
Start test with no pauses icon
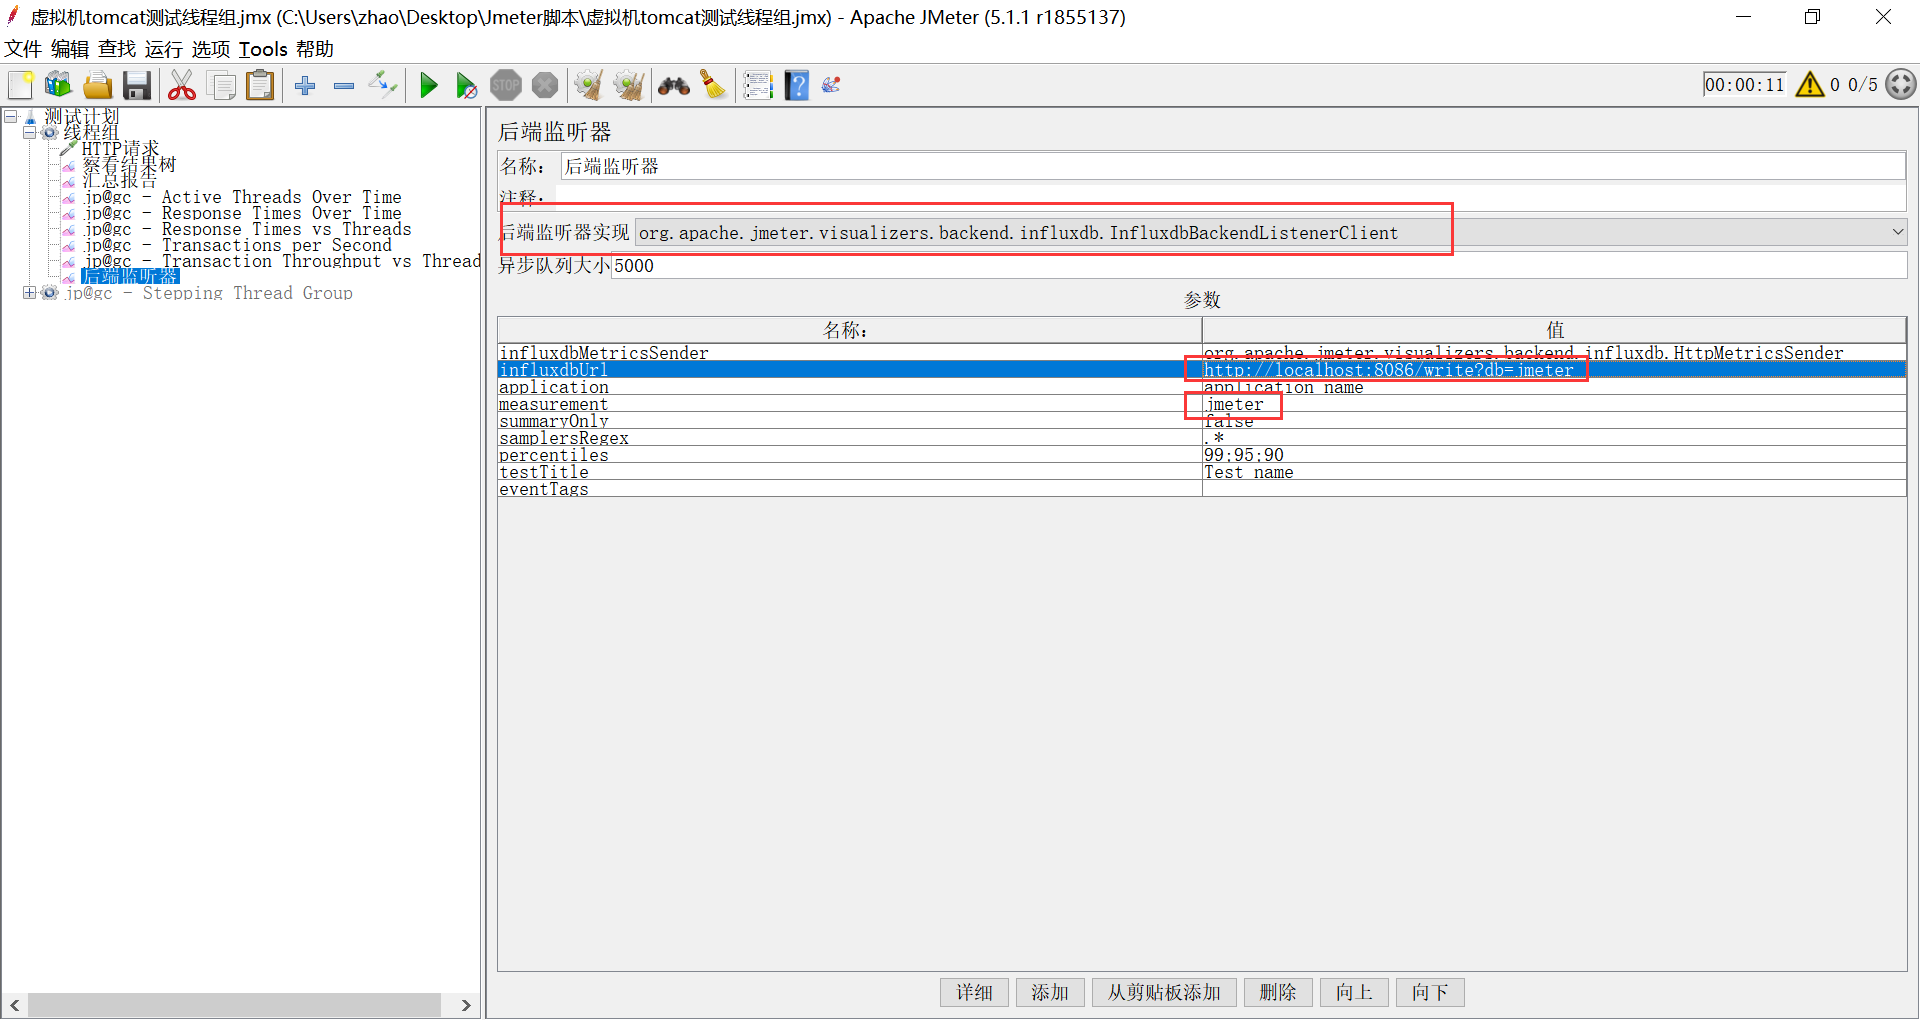467,86
